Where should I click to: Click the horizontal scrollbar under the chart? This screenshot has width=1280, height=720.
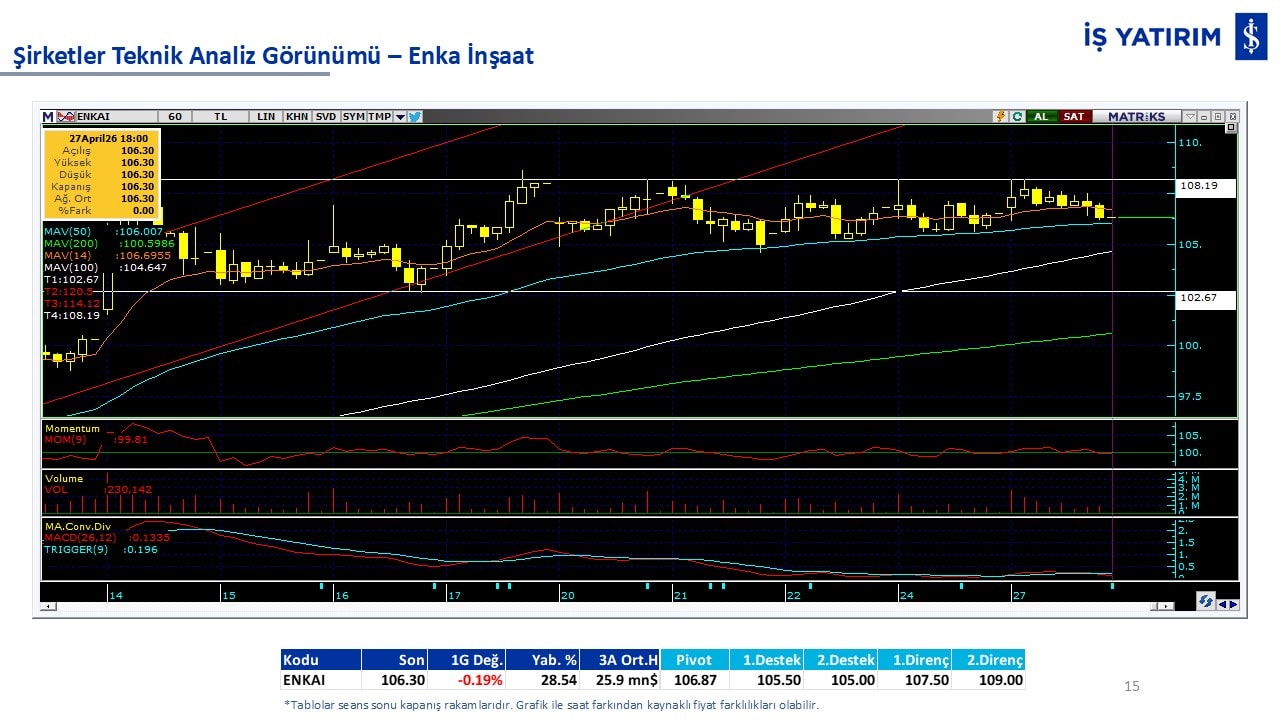(600, 606)
